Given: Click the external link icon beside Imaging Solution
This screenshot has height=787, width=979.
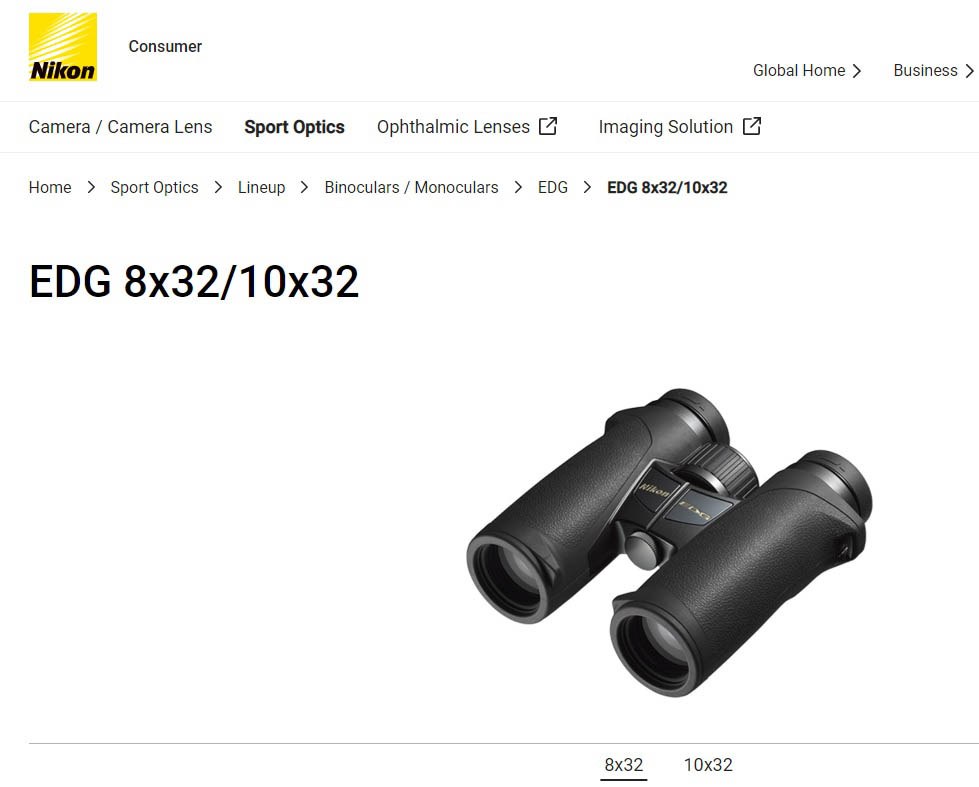Looking at the screenshot, I should click(x=752, y=126).
